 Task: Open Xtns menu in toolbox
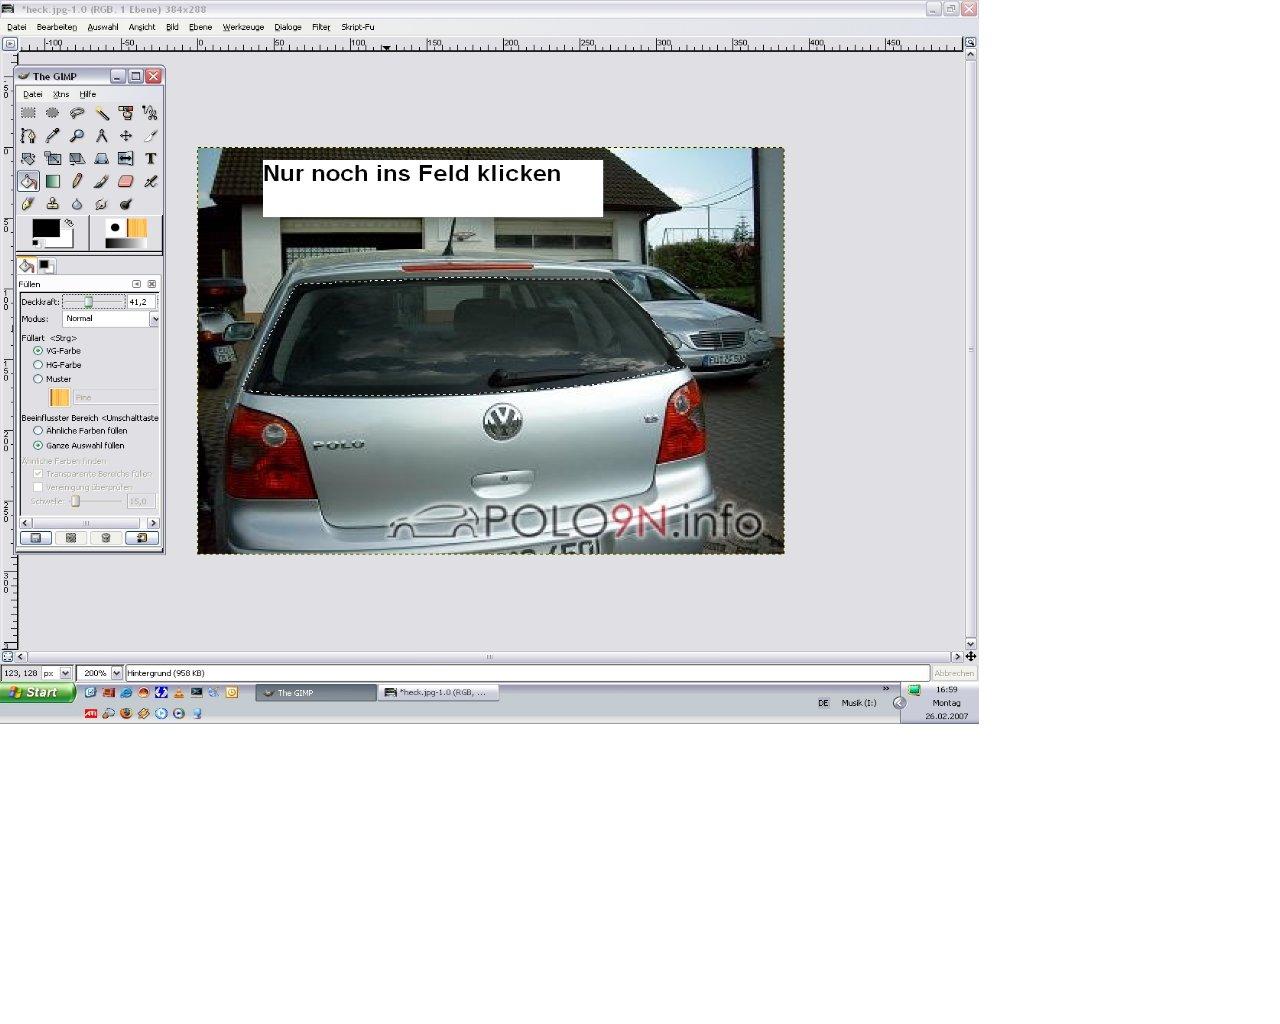61,94
